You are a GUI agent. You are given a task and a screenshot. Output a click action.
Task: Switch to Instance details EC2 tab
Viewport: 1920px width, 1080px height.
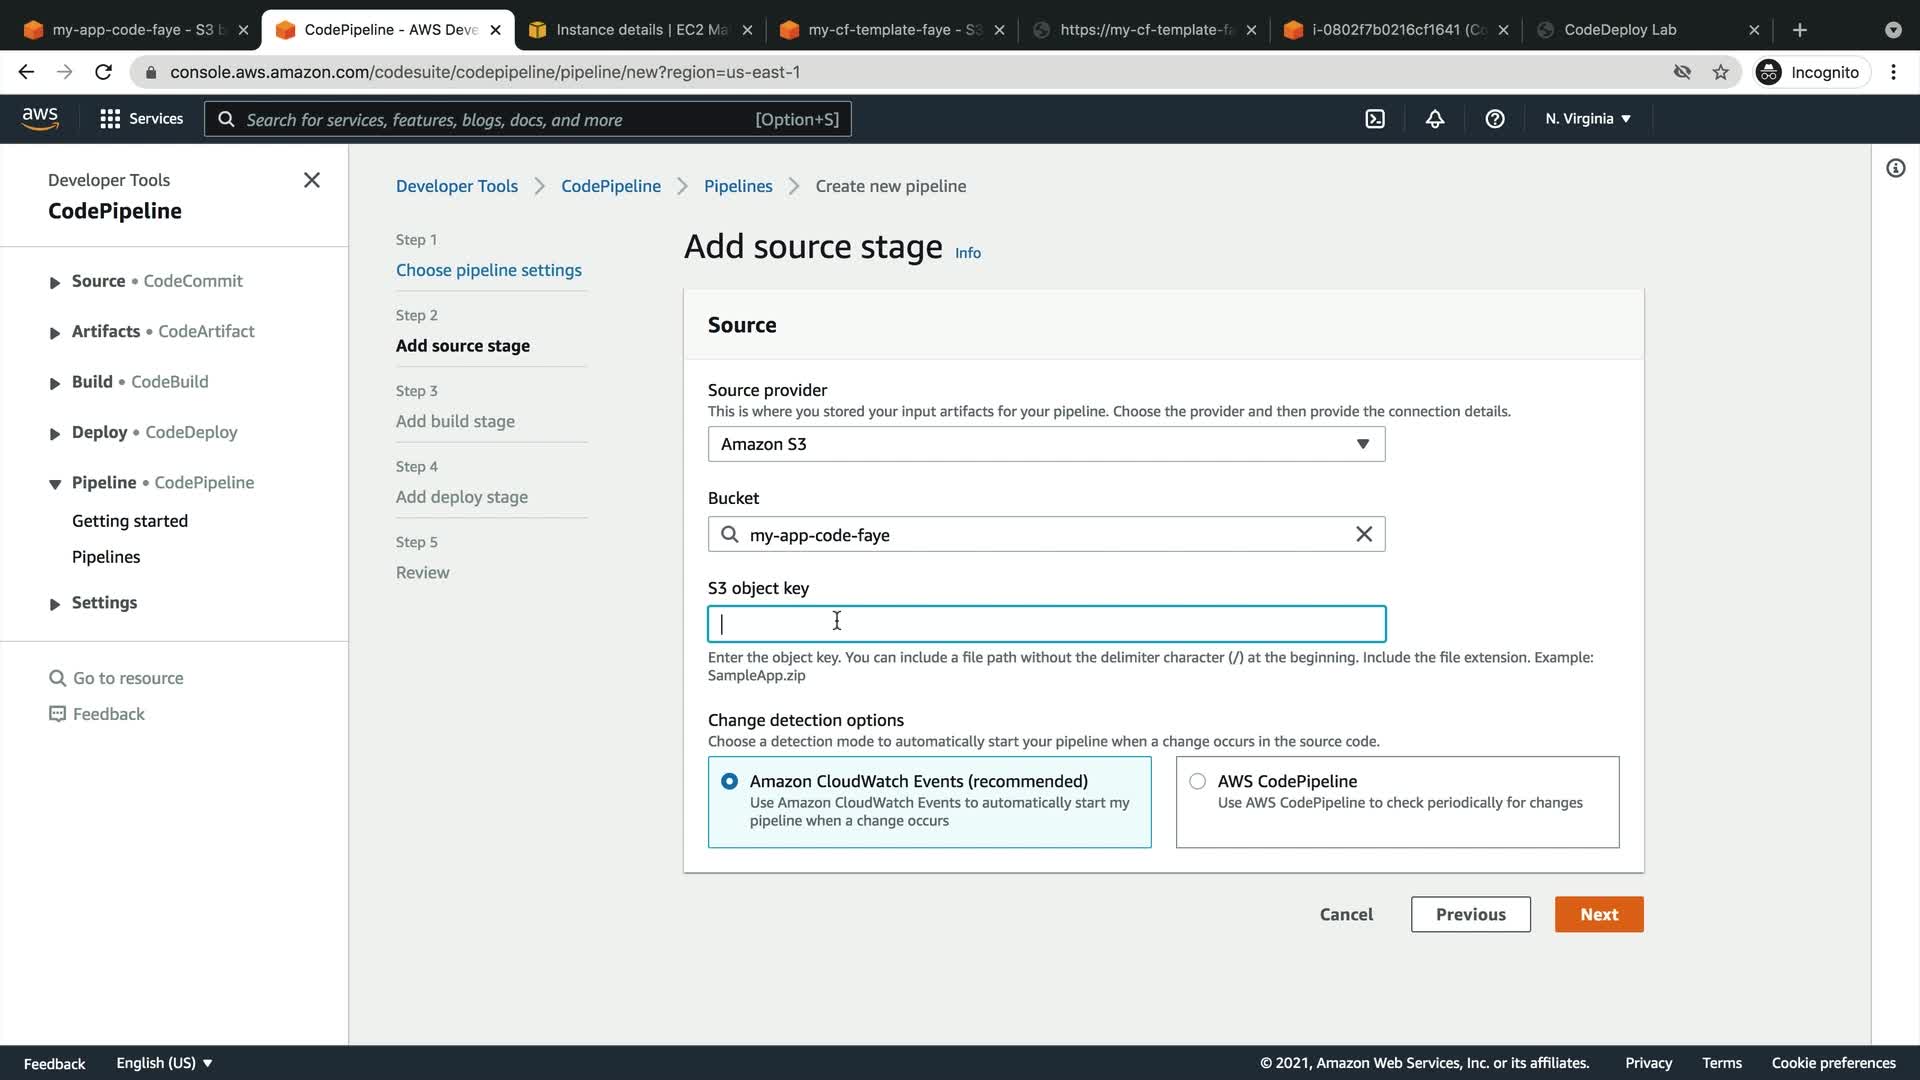tap(640, 30)
